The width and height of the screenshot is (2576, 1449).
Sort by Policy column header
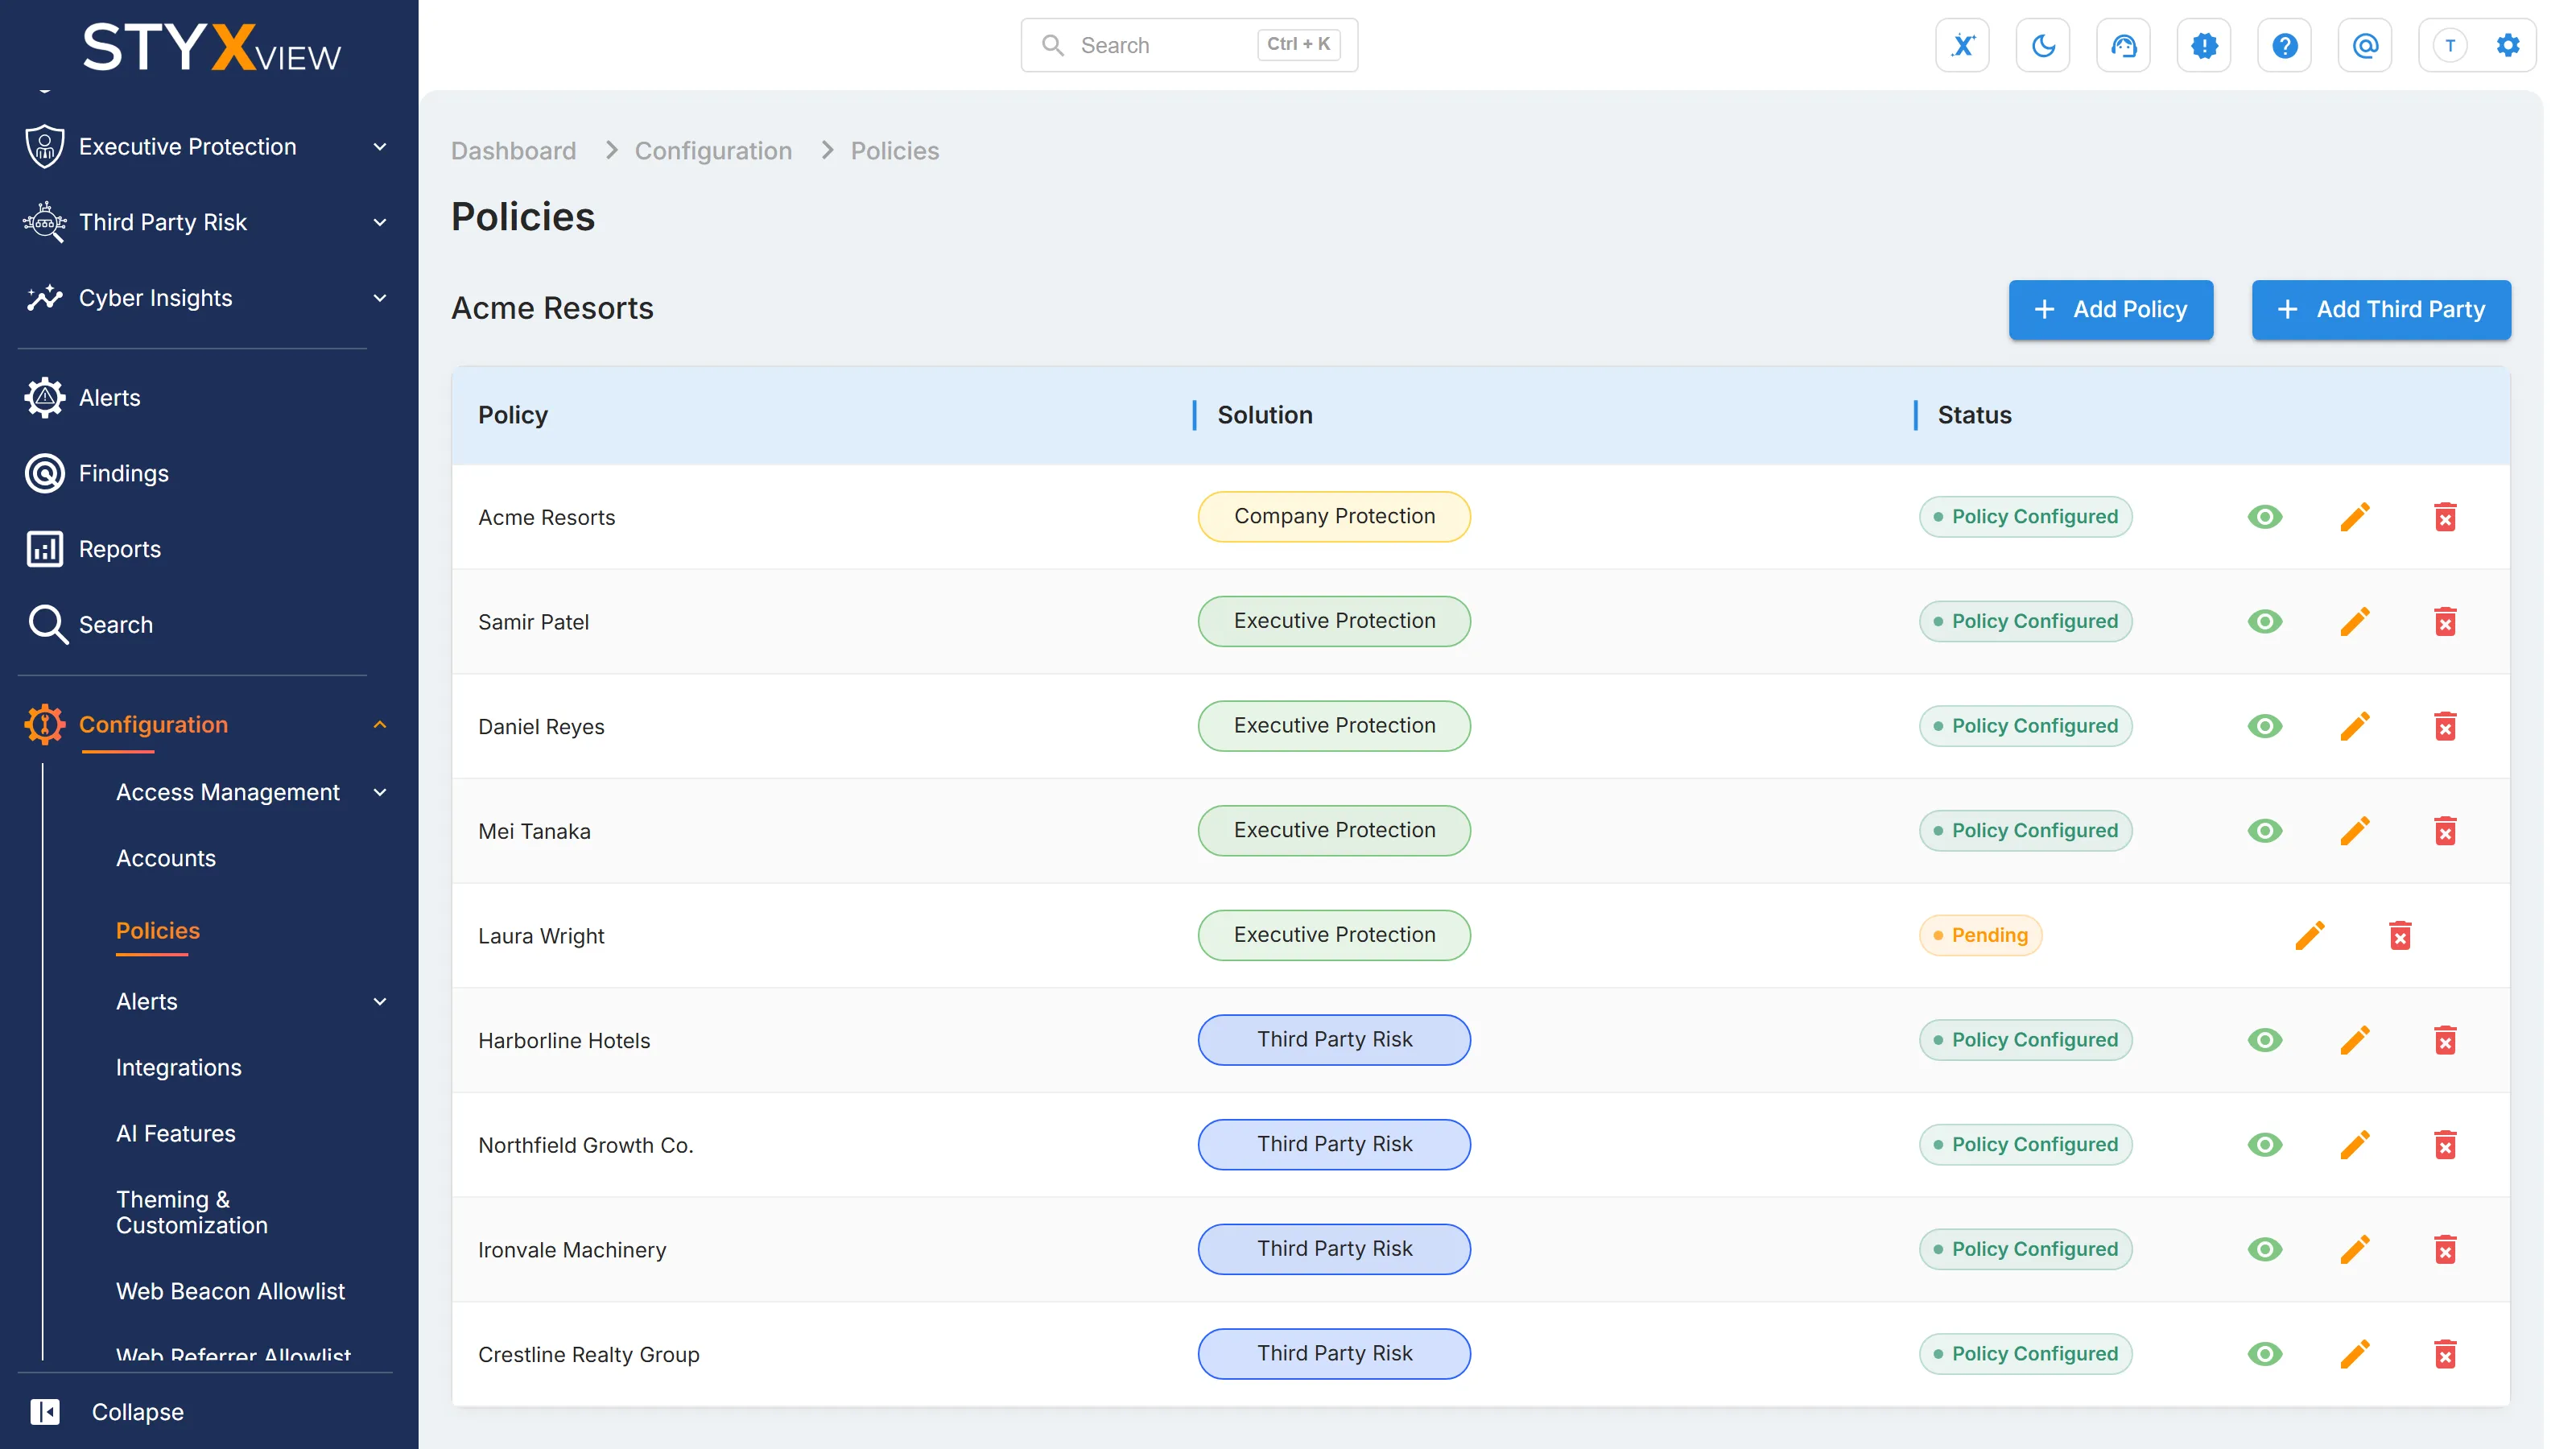click(513, 415)
